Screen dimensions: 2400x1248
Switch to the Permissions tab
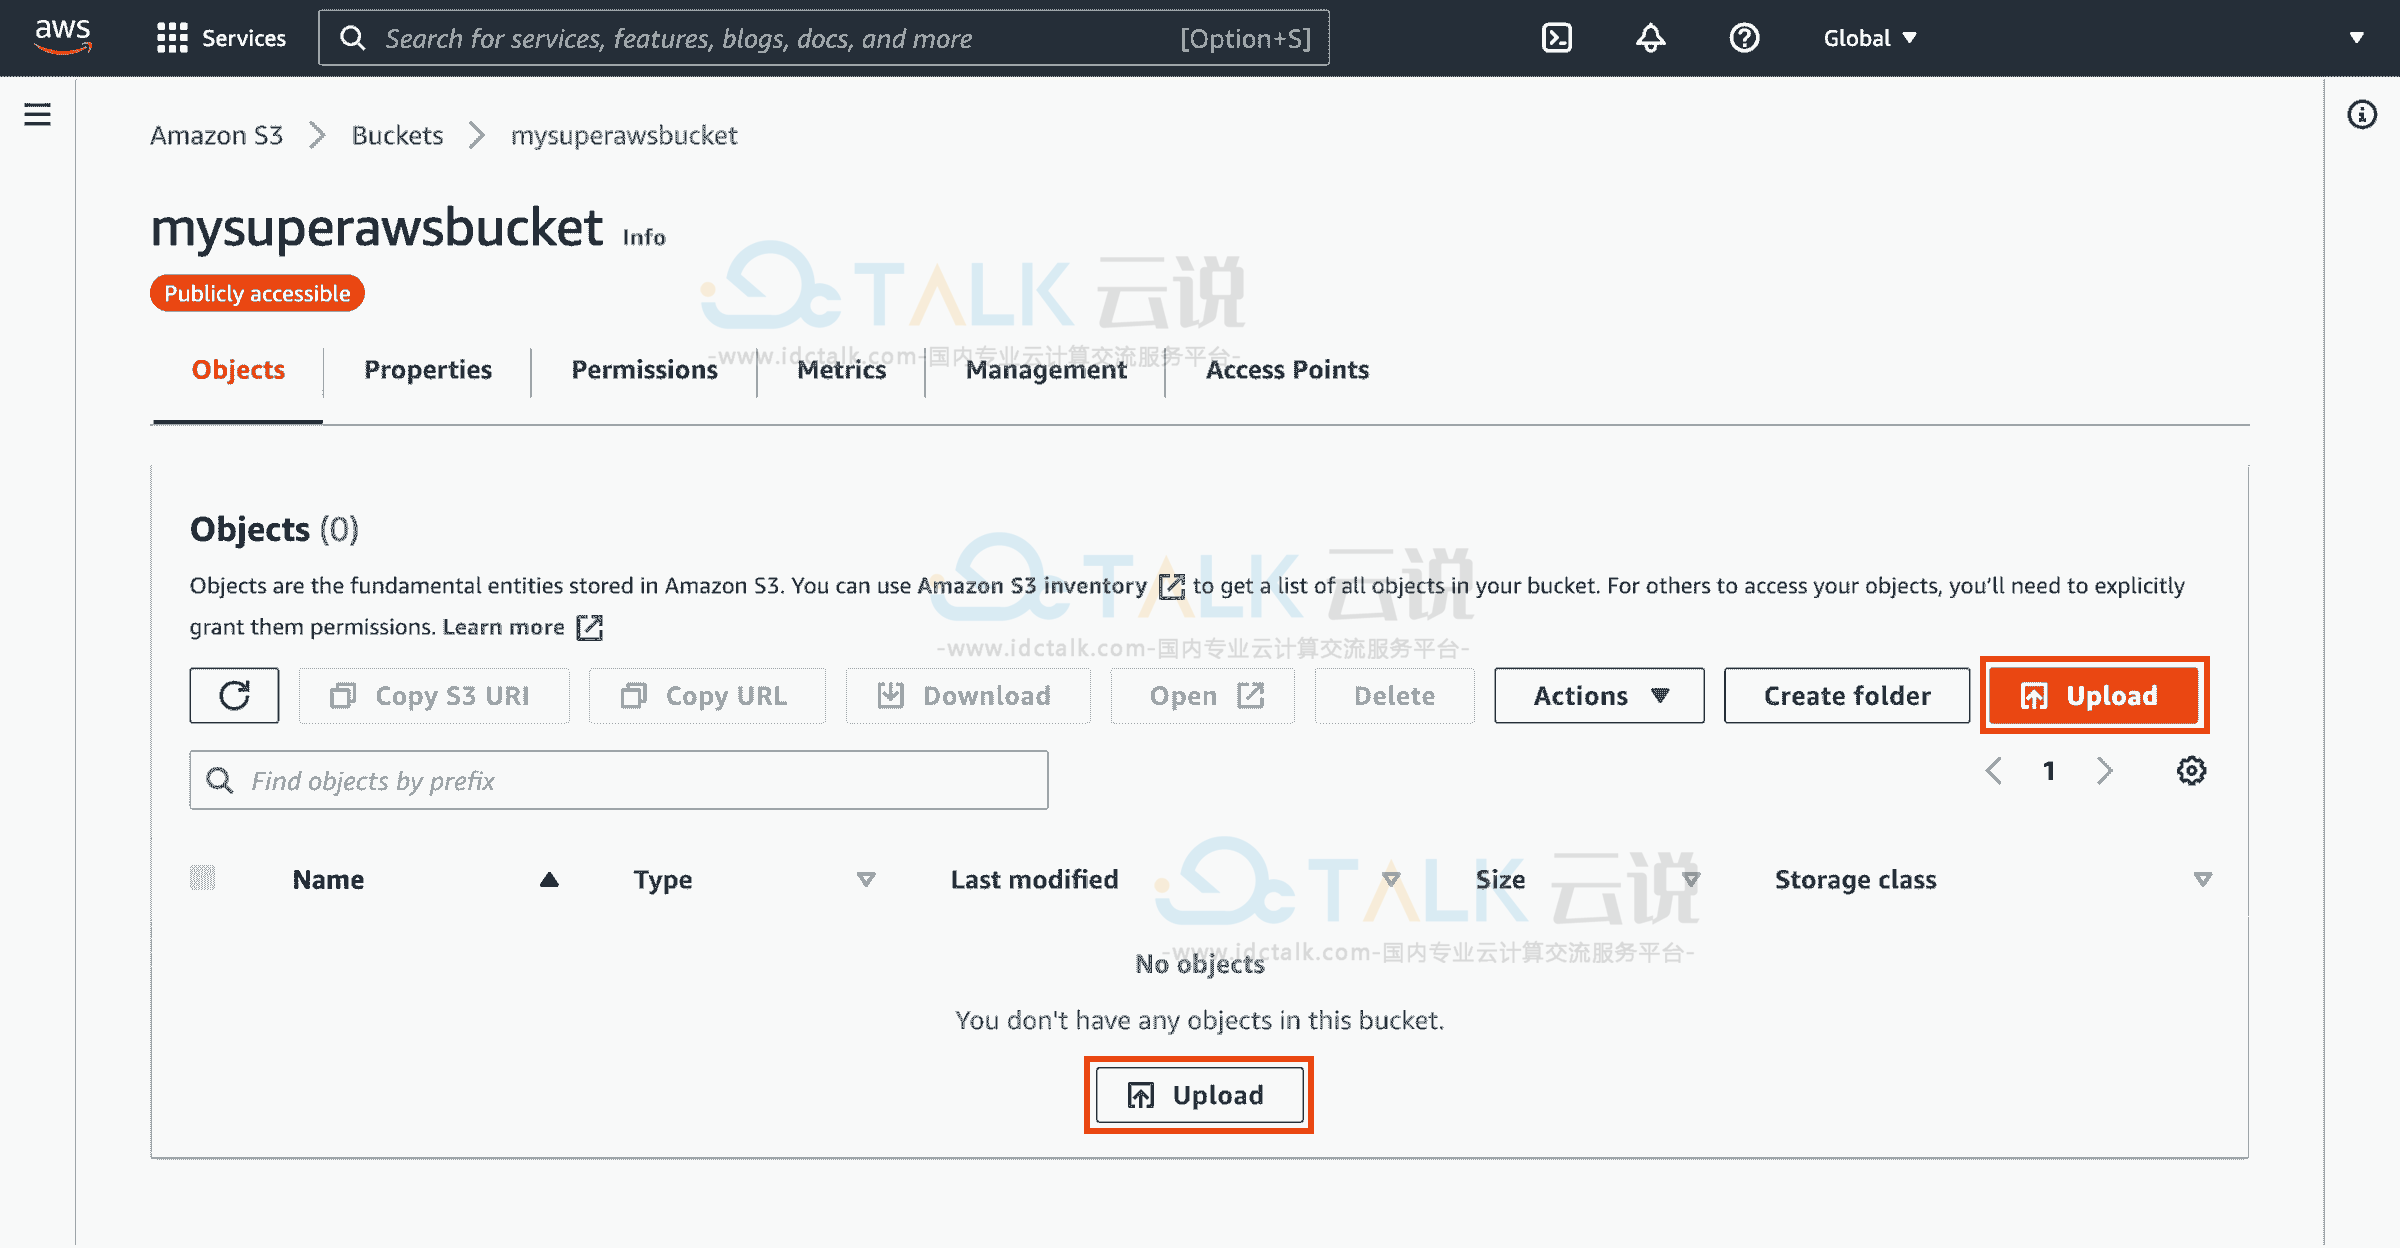click(644, 369)
